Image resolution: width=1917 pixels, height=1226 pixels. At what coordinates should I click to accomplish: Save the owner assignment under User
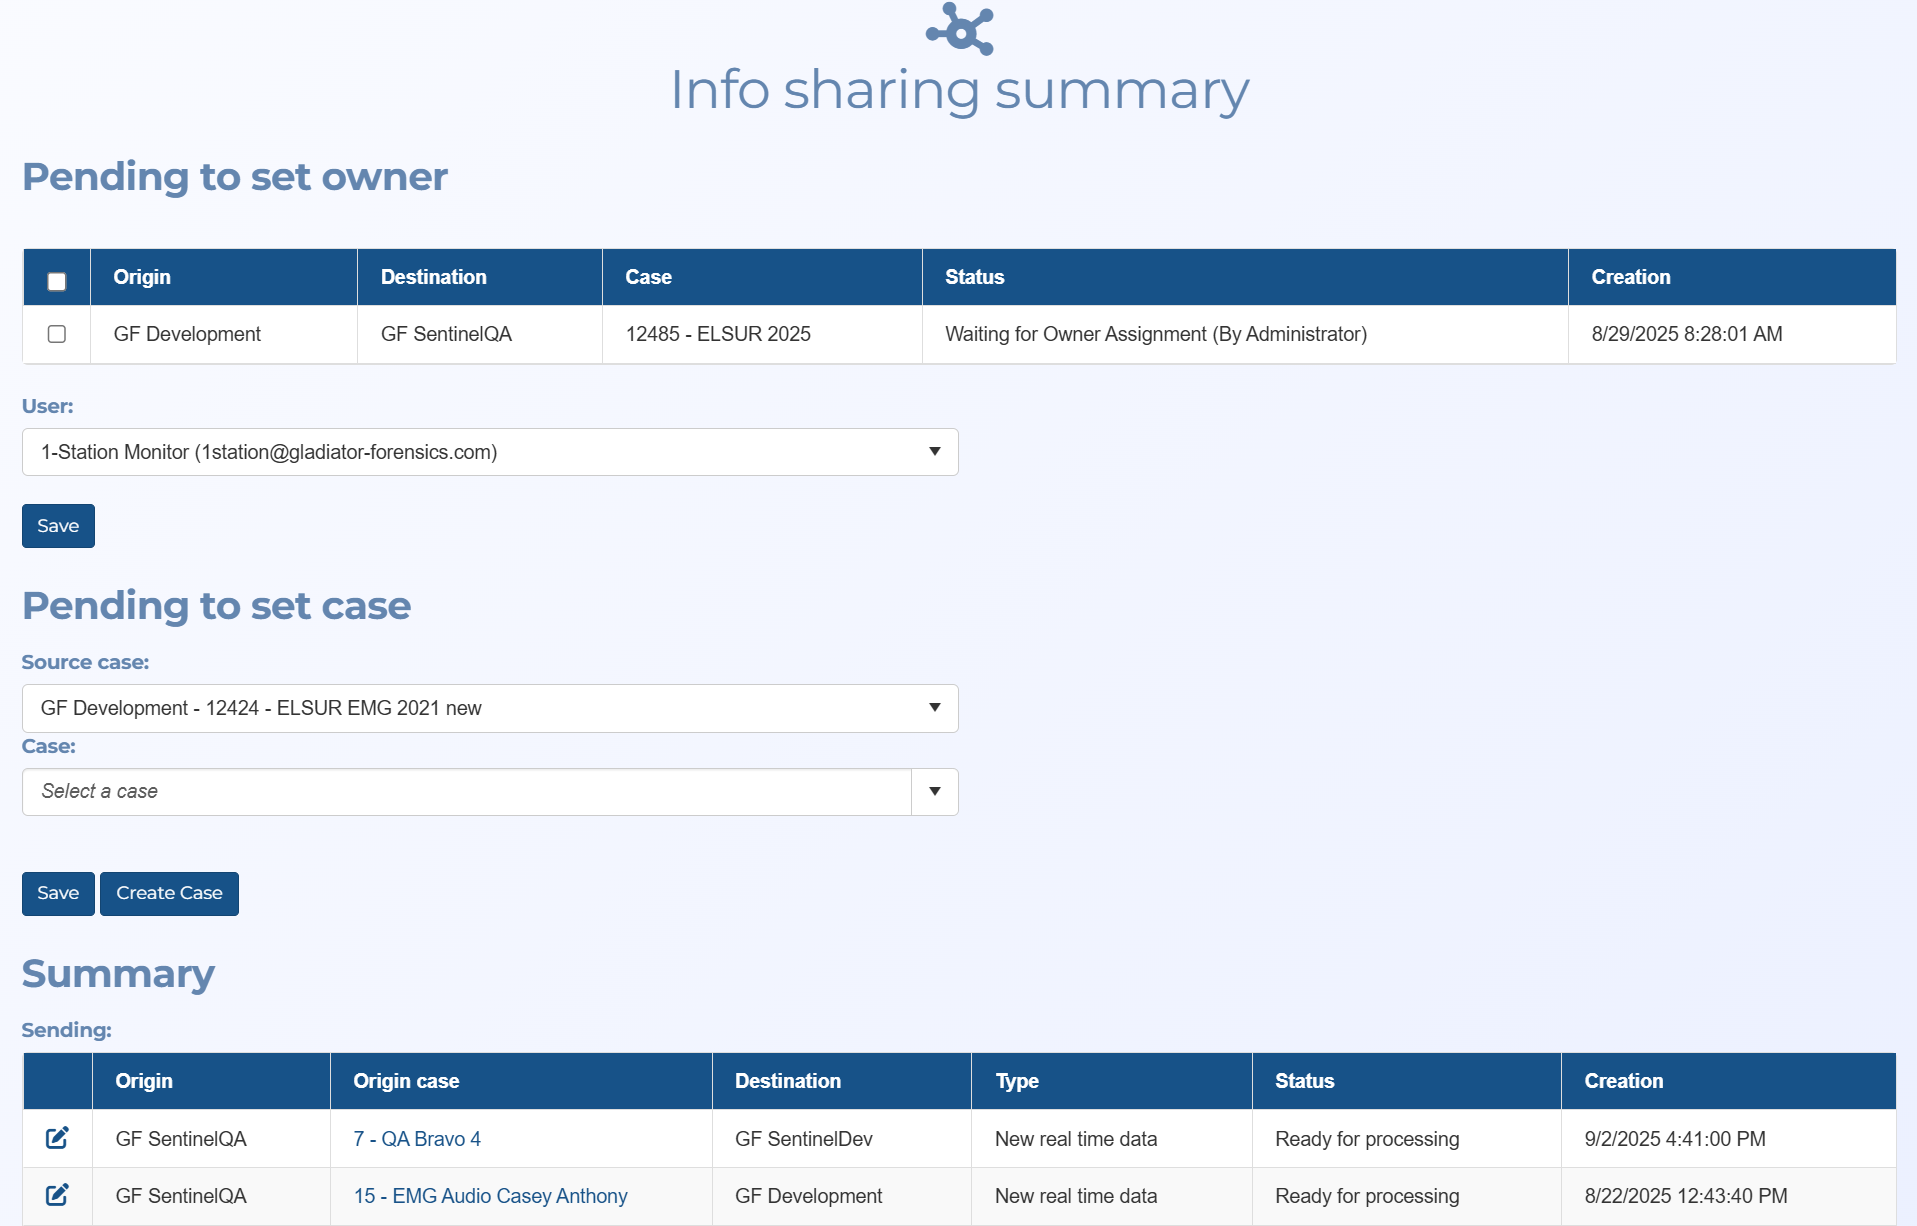click(58, 526)
